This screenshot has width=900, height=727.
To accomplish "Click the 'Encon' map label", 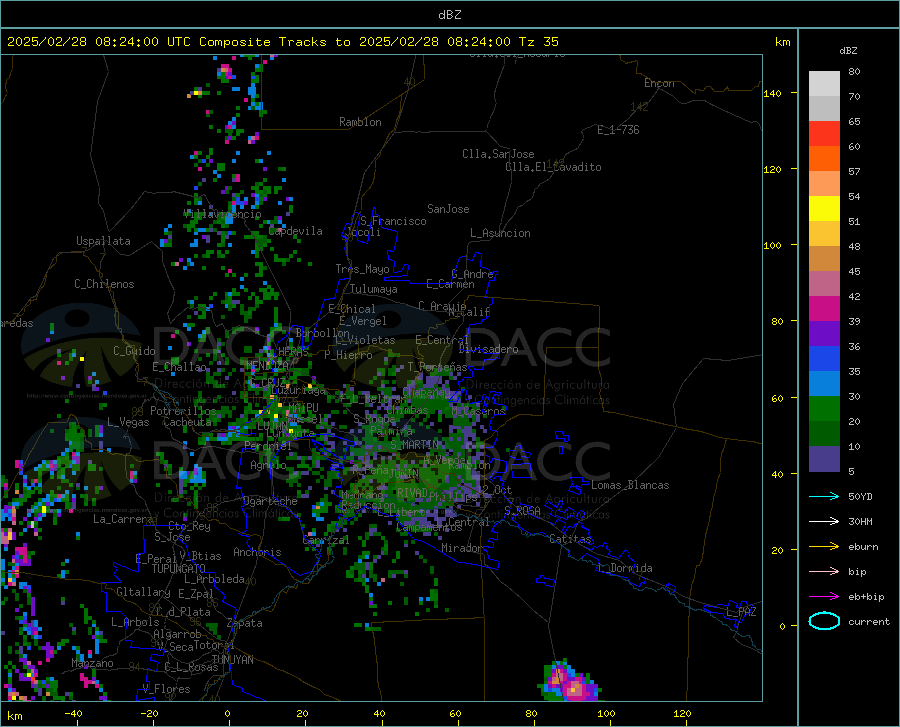I will point(659,83).
